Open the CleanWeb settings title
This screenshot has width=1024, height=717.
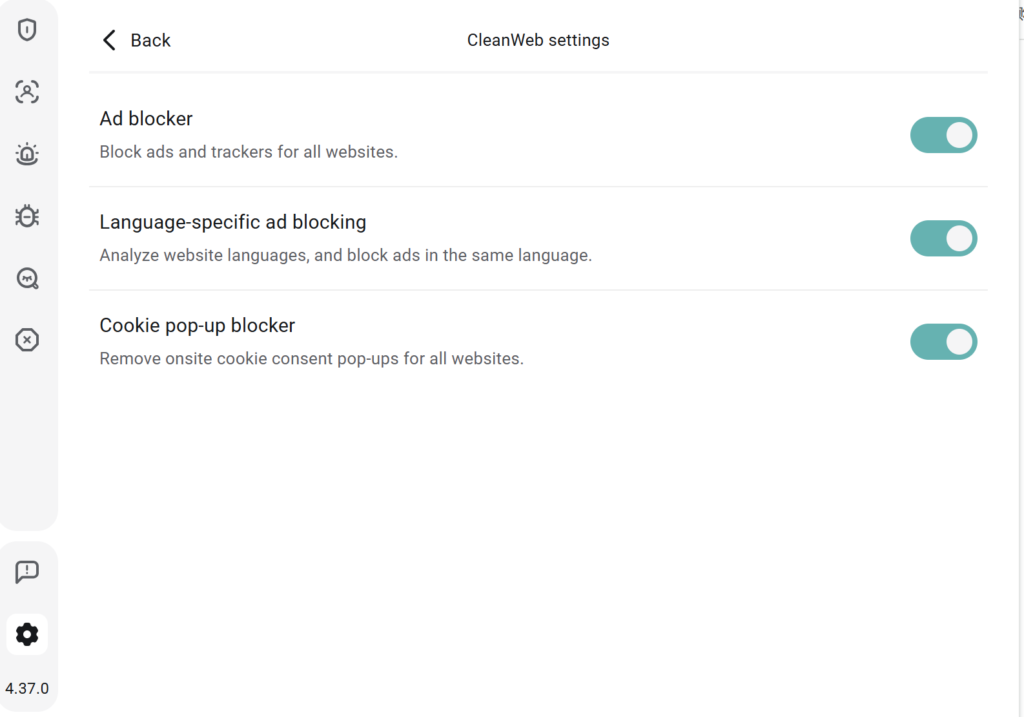[538, 40]
